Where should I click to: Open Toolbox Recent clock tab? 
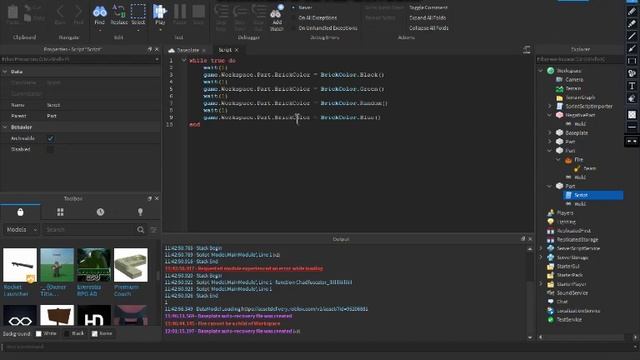100,212
